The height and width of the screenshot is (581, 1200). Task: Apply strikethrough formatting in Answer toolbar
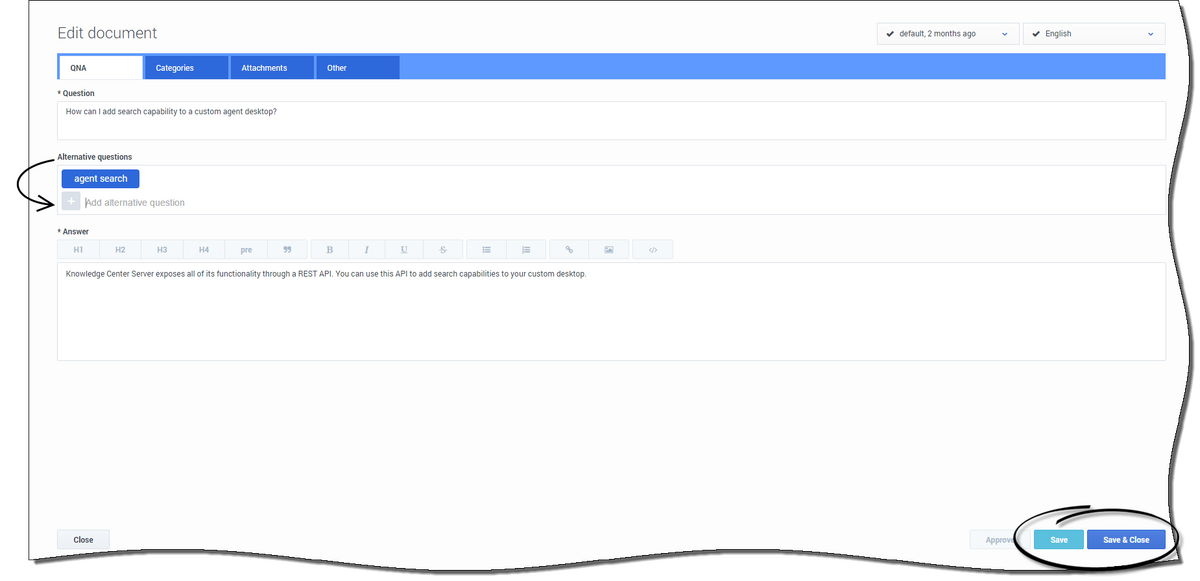[x=442, y=250]
